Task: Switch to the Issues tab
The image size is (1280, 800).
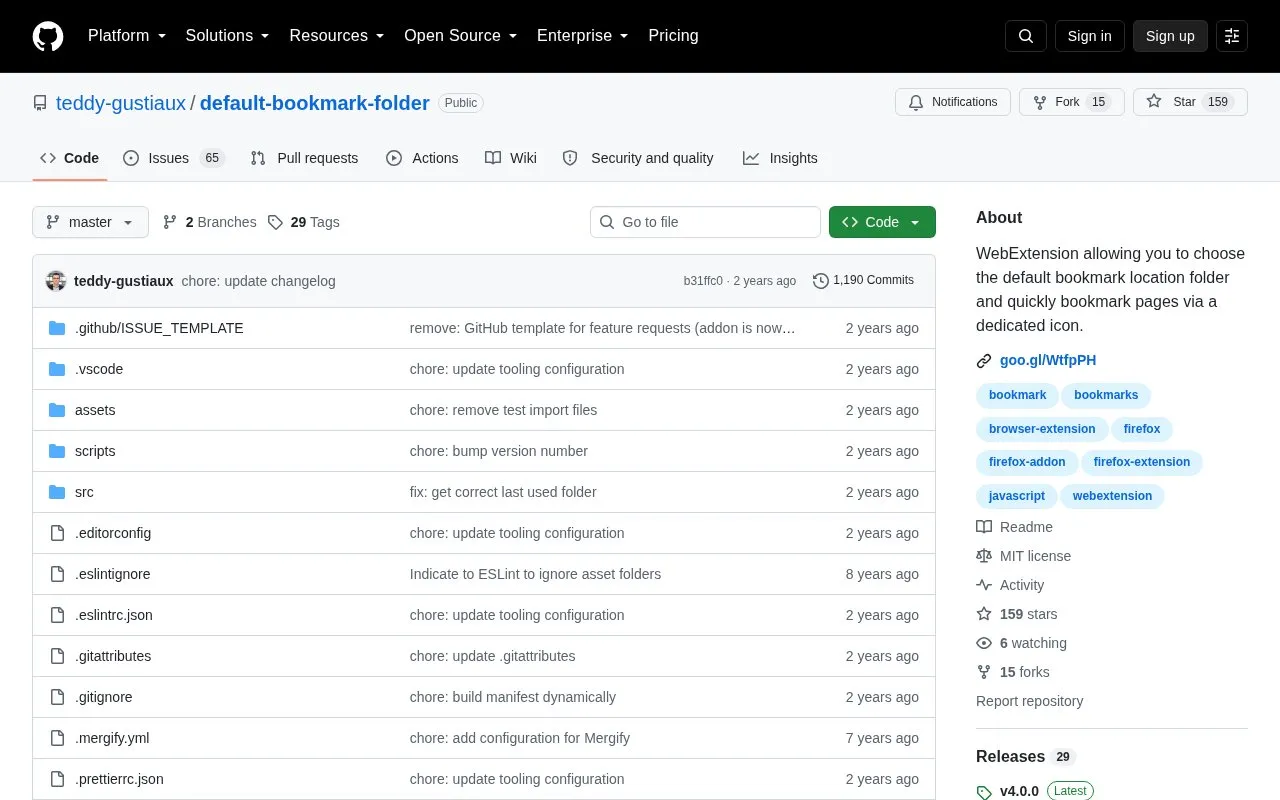Action: pyautogui.click(x=174, y=158)
